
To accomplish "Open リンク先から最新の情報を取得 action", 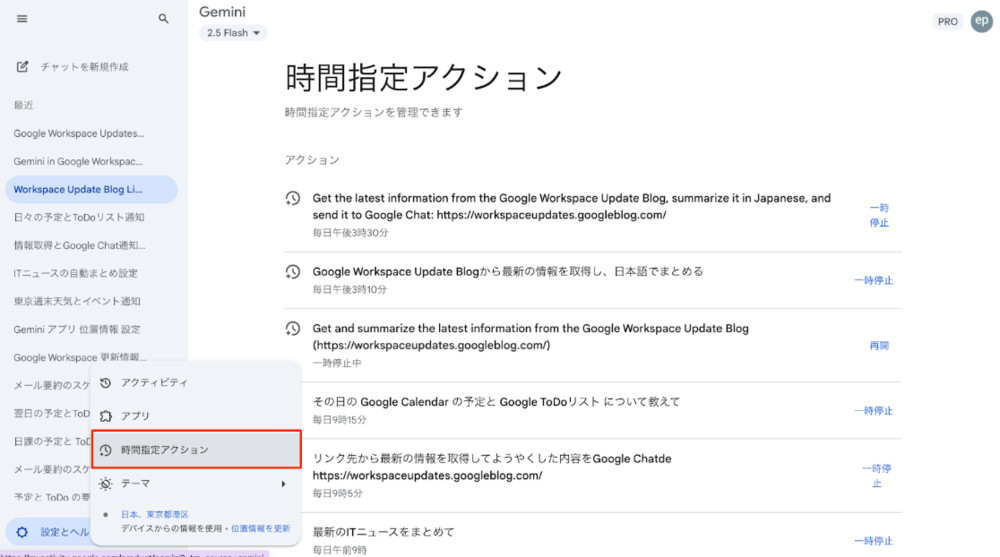I will (x=492, y=467).
